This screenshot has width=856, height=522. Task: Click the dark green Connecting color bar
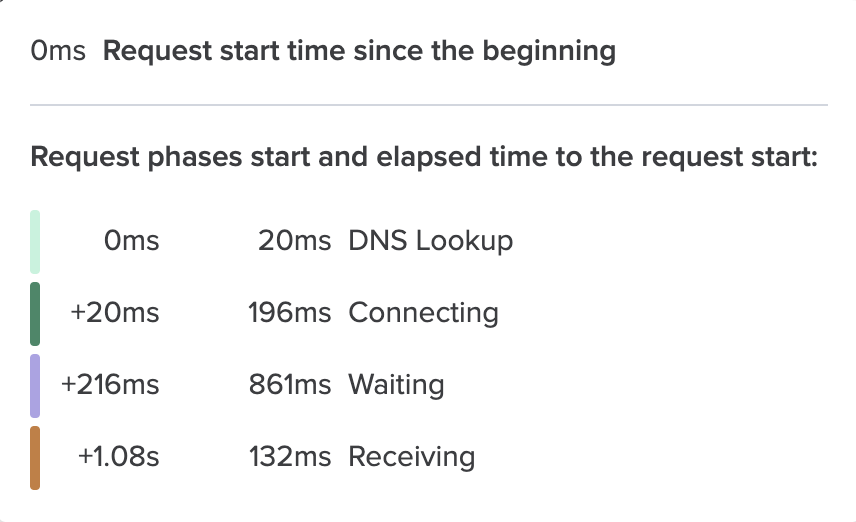(35, 314)
